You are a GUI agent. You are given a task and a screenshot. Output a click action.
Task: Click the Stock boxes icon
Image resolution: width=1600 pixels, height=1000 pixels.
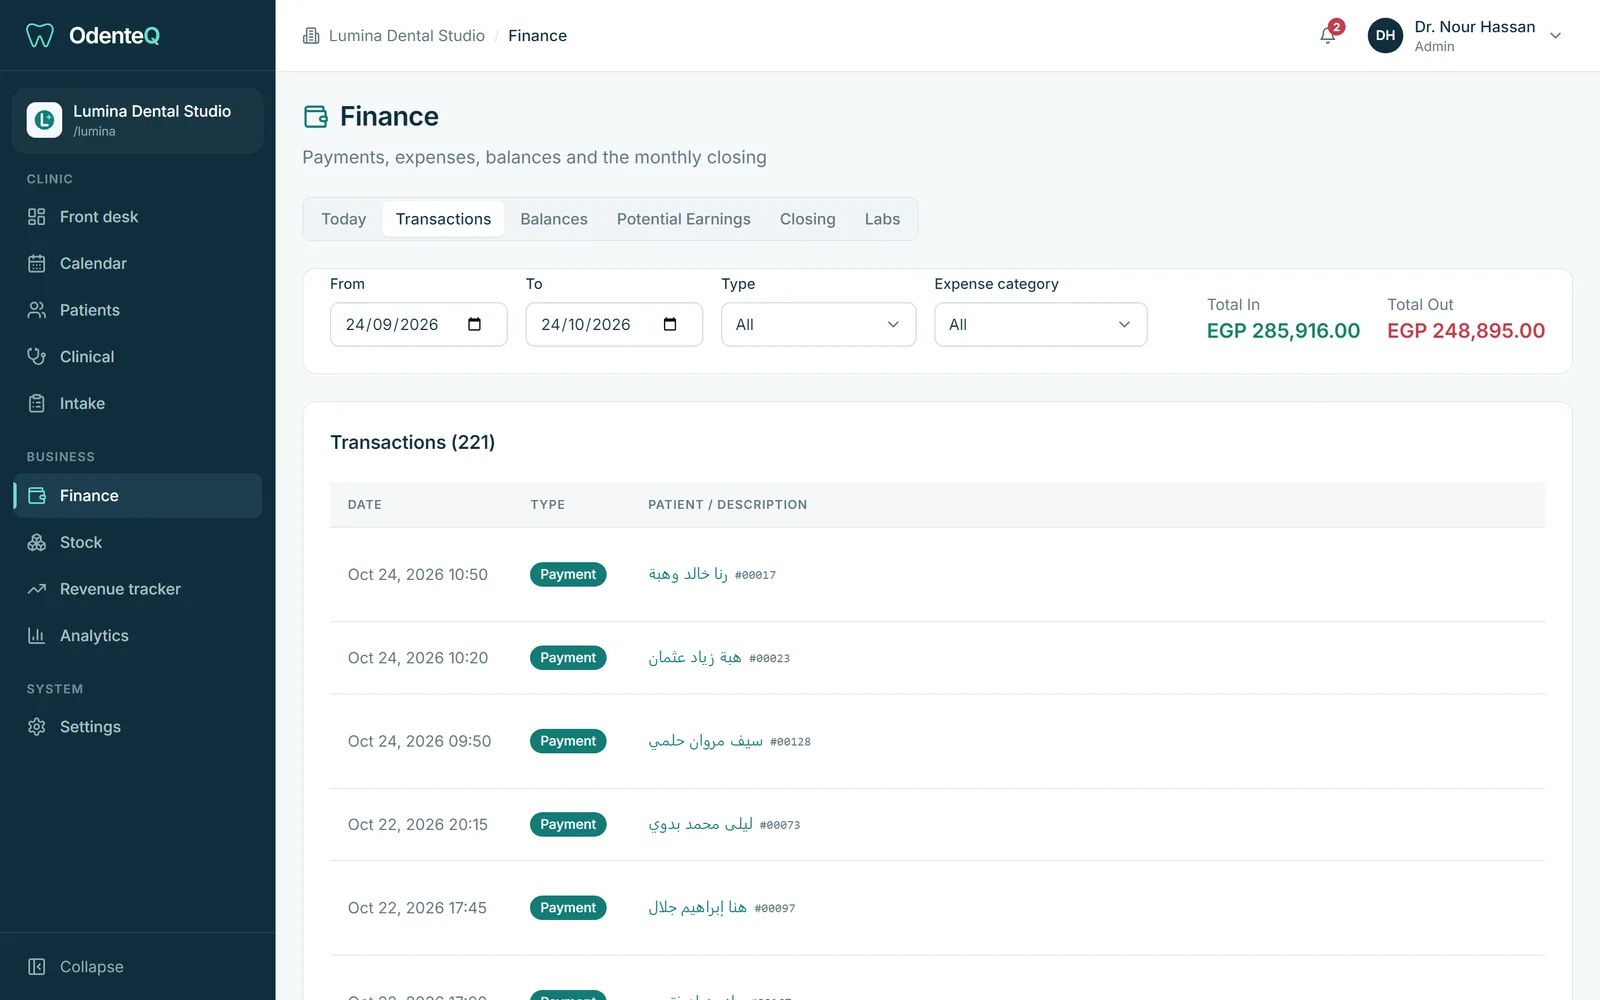pos(37,543)
